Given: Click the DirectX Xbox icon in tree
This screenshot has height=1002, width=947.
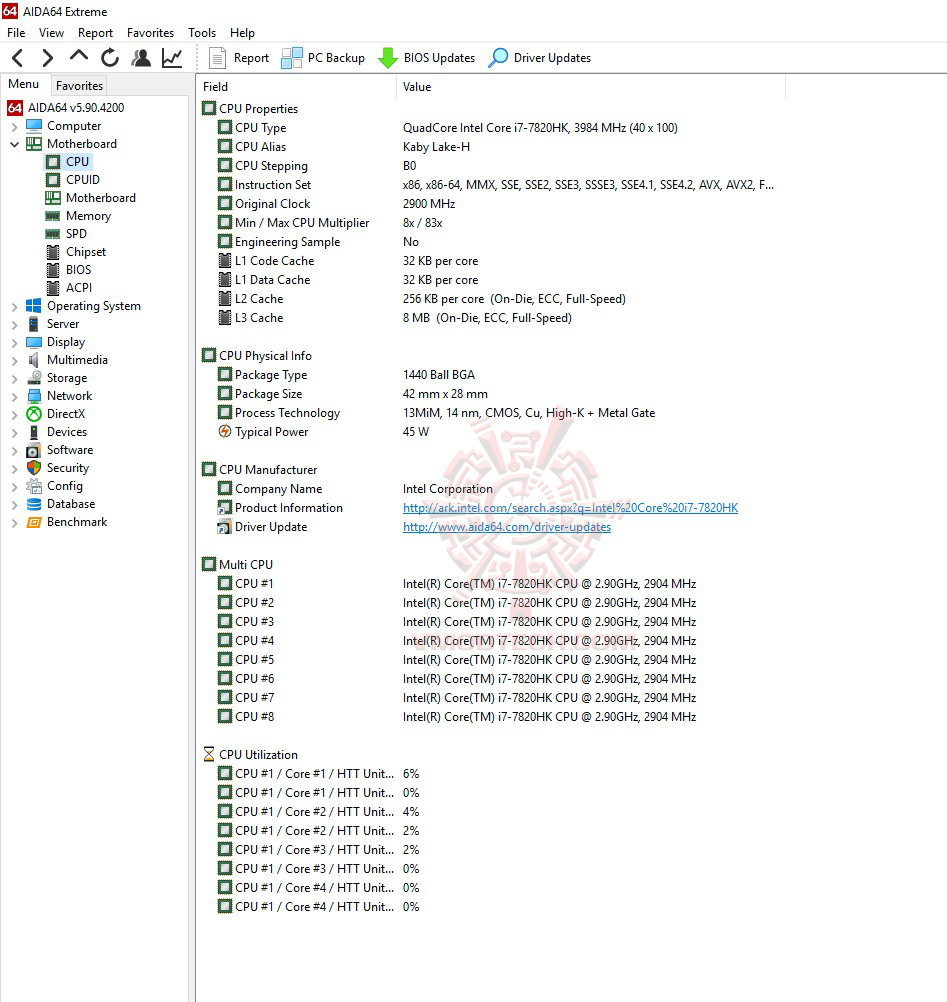Looking at the screenshot, I should 34,414.
